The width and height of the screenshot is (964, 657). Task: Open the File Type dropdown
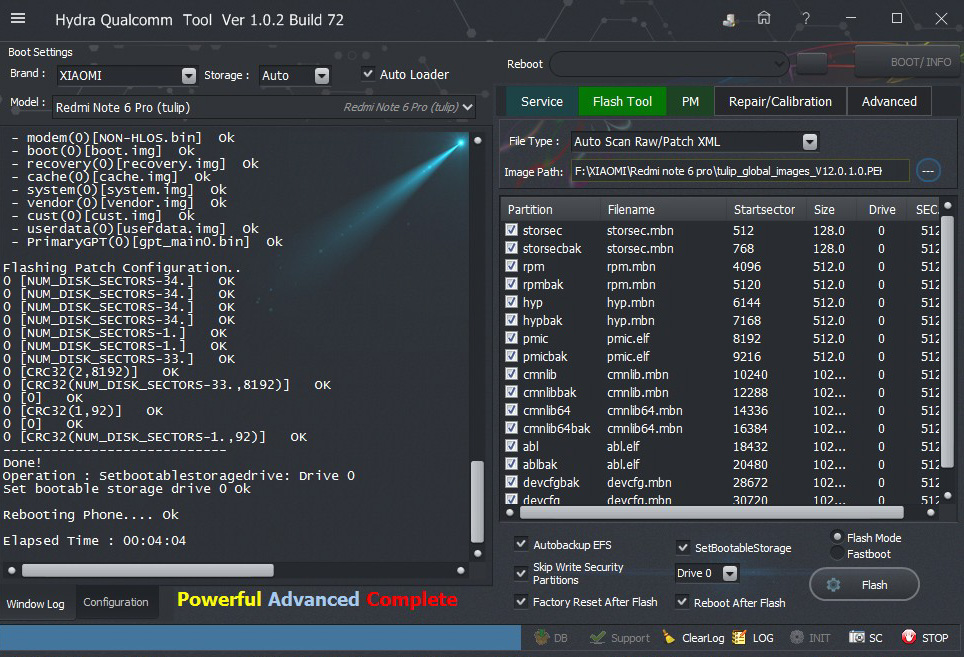click(809, 142)
